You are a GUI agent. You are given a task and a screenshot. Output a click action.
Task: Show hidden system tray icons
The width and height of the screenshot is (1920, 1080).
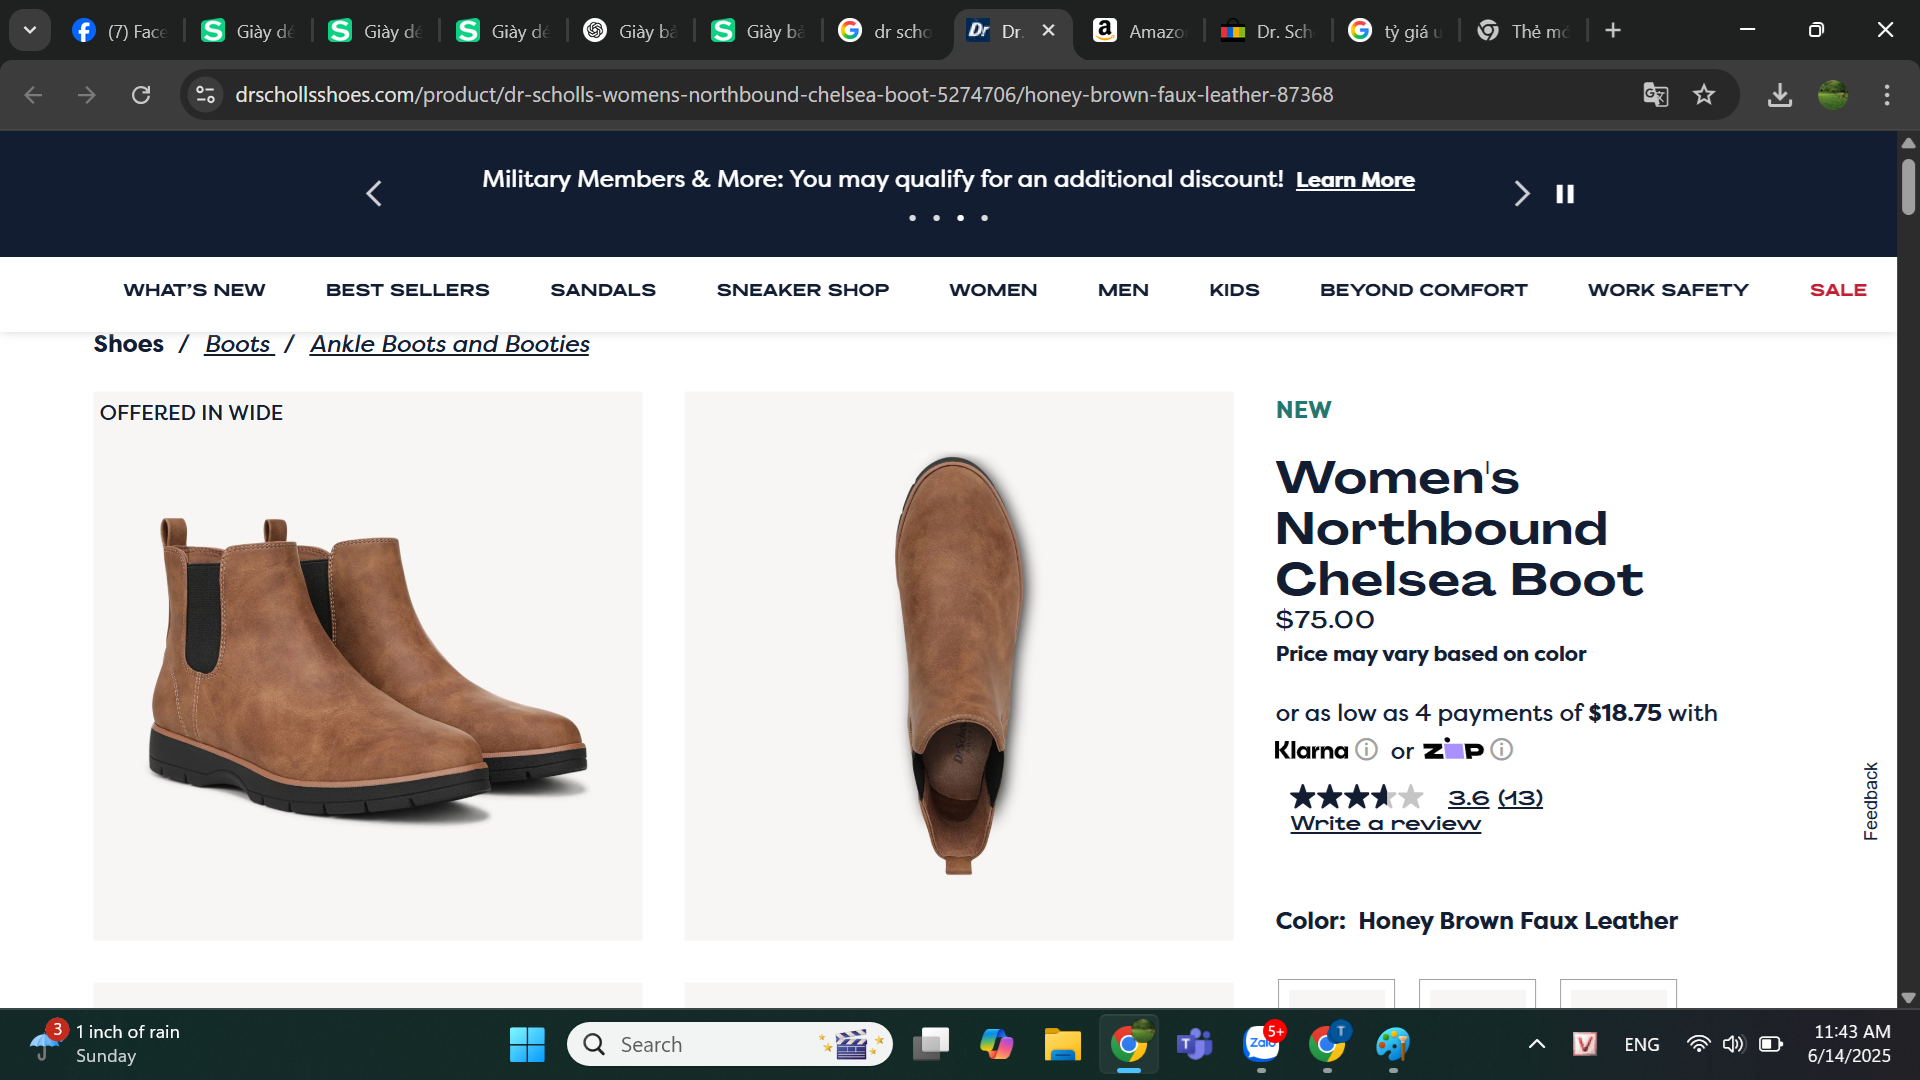click(1536, 1044)
